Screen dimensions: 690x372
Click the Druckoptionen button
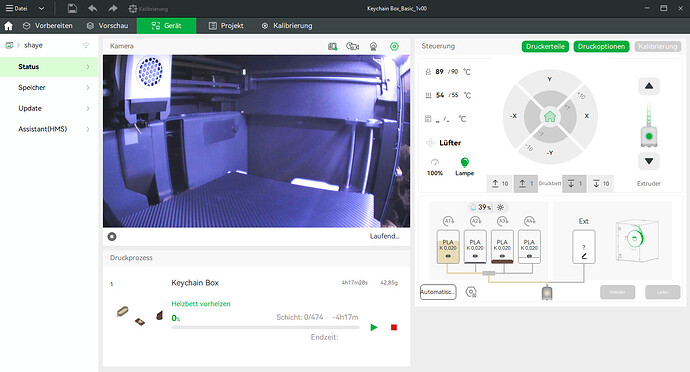601,46
